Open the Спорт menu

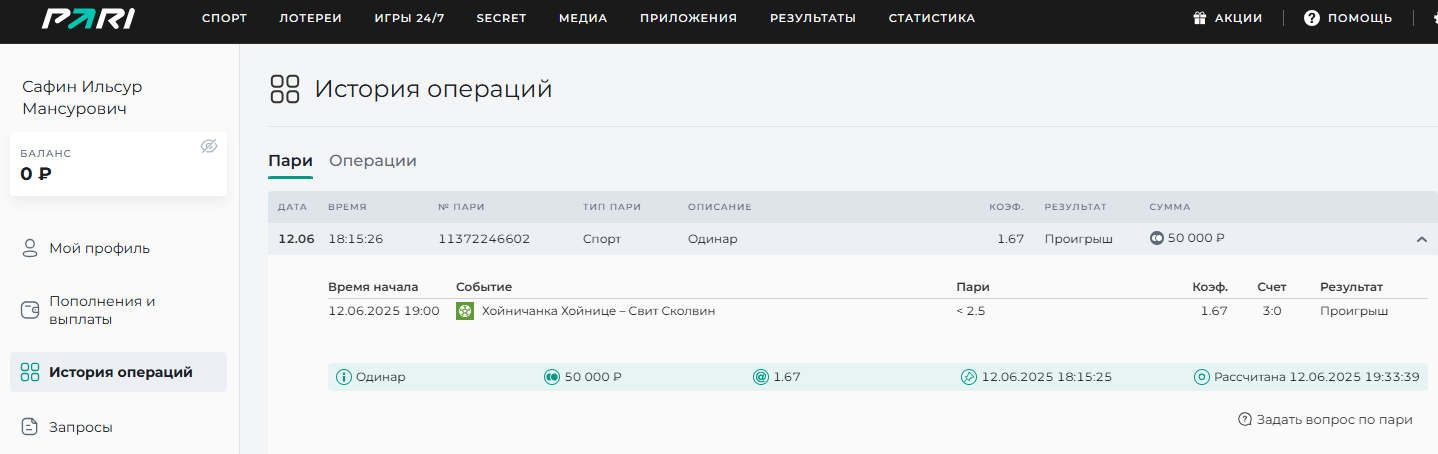(224, 18)
